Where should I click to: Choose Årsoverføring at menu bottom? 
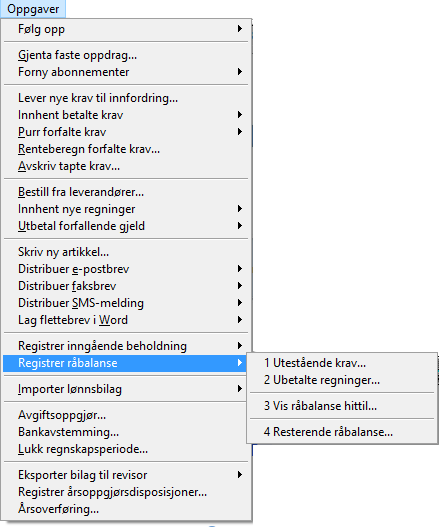(126, 509)
